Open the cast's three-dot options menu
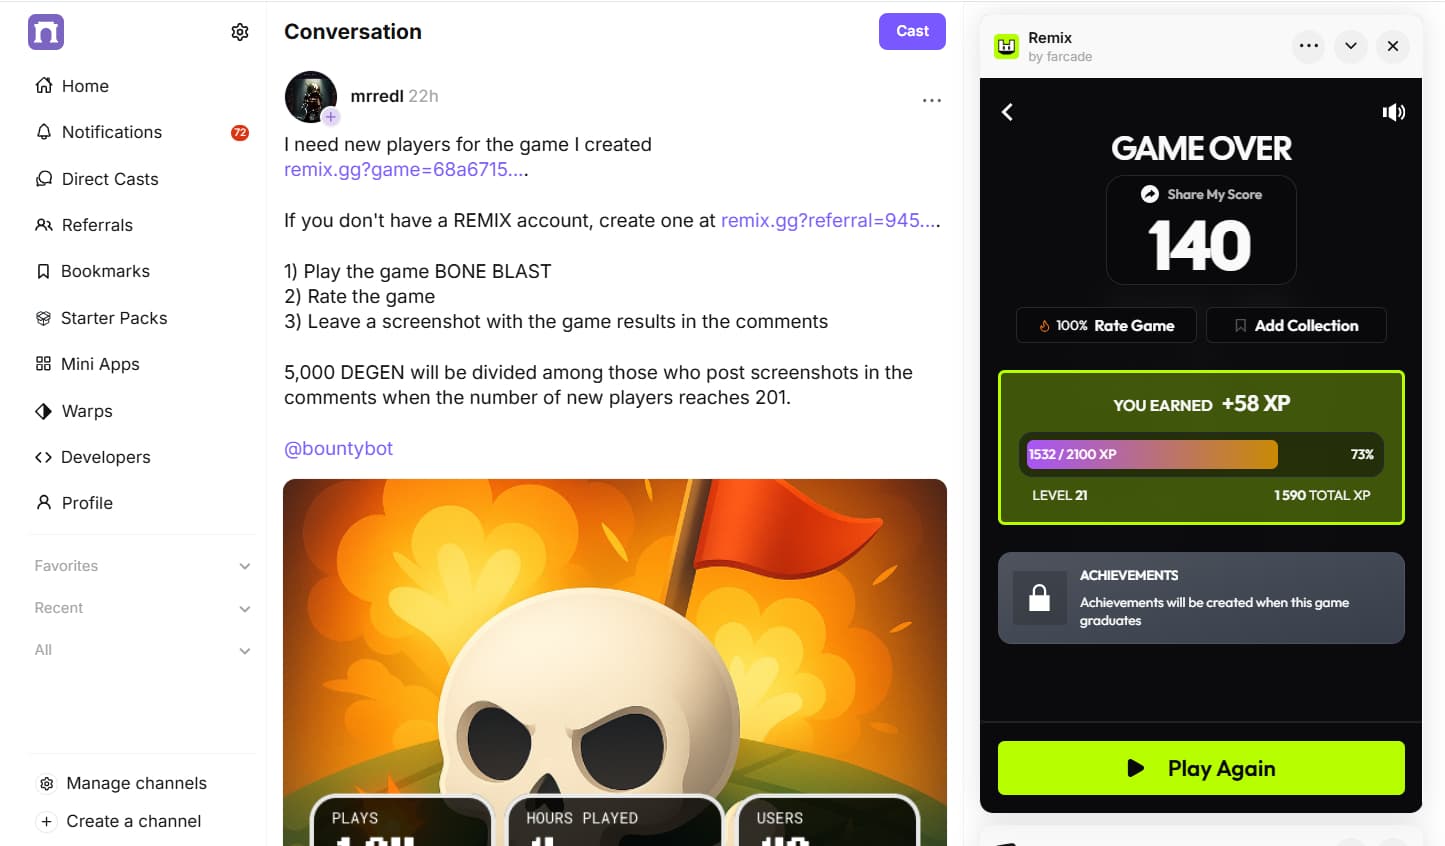This screenshot has height=846, width=1445. [931, 100]
